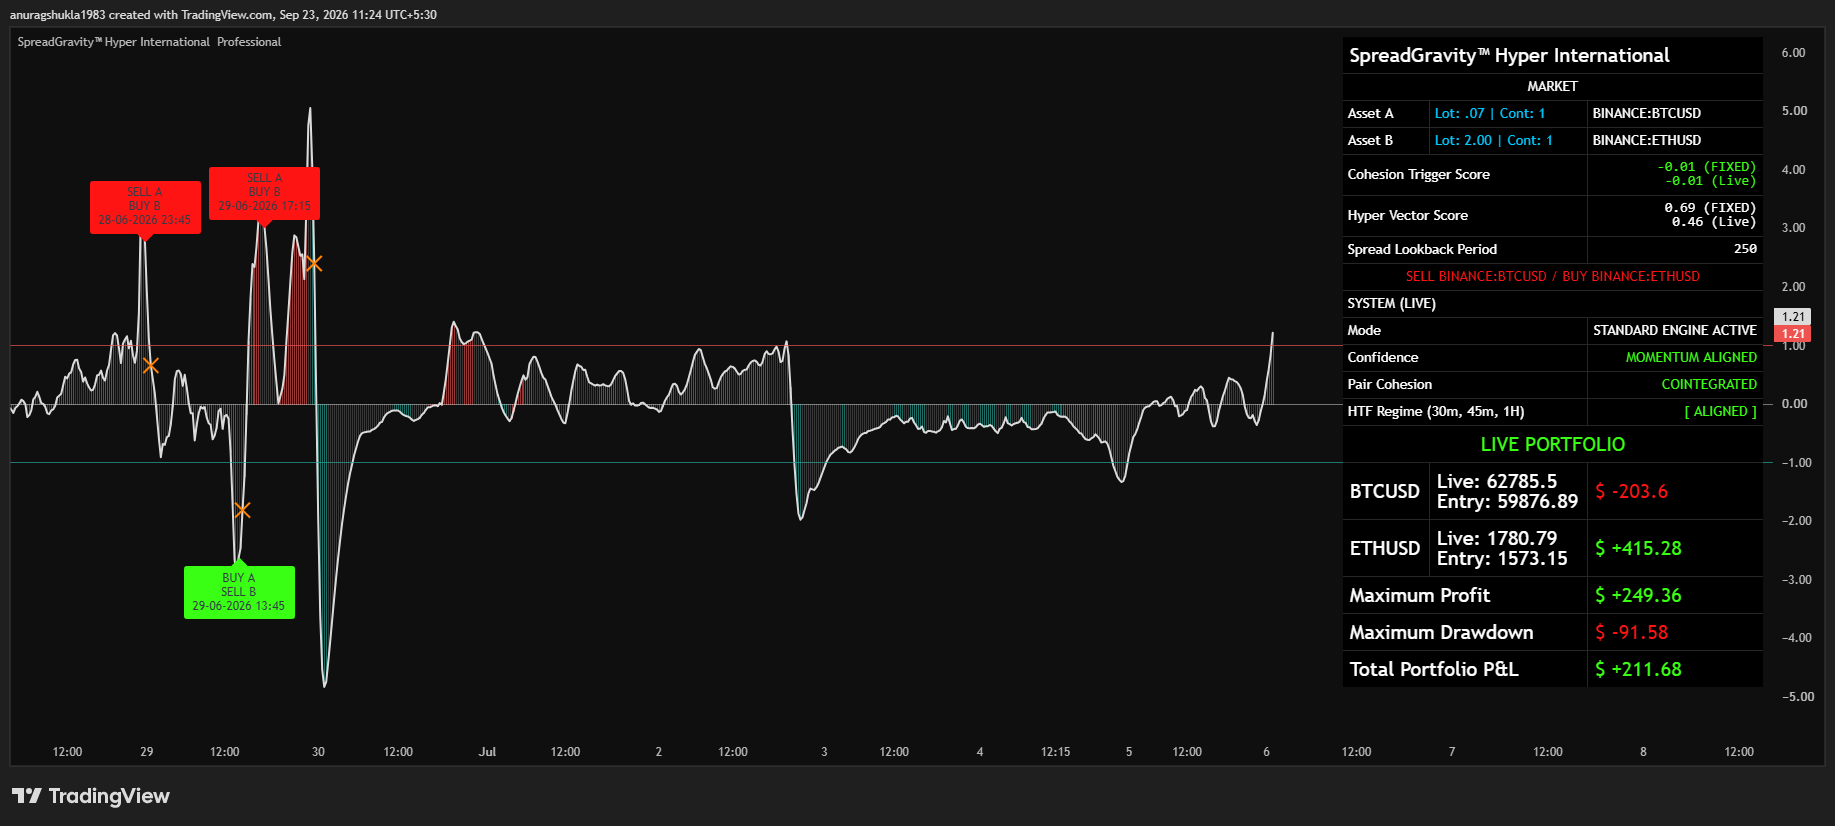The height and width of the screenshot is (826, 1835).
Task: Click the Asset B label
Action: 1370,141
